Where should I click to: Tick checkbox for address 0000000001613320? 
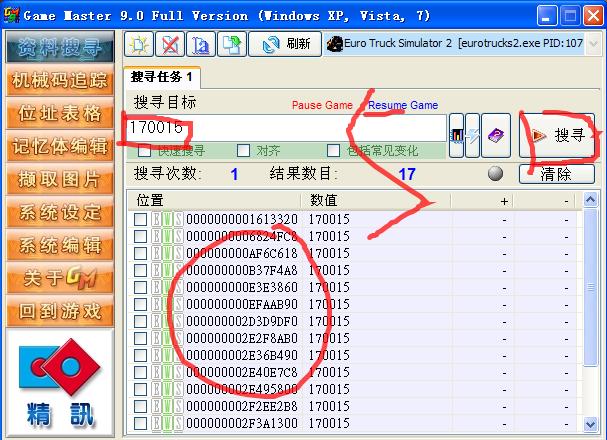pos(140,219)
